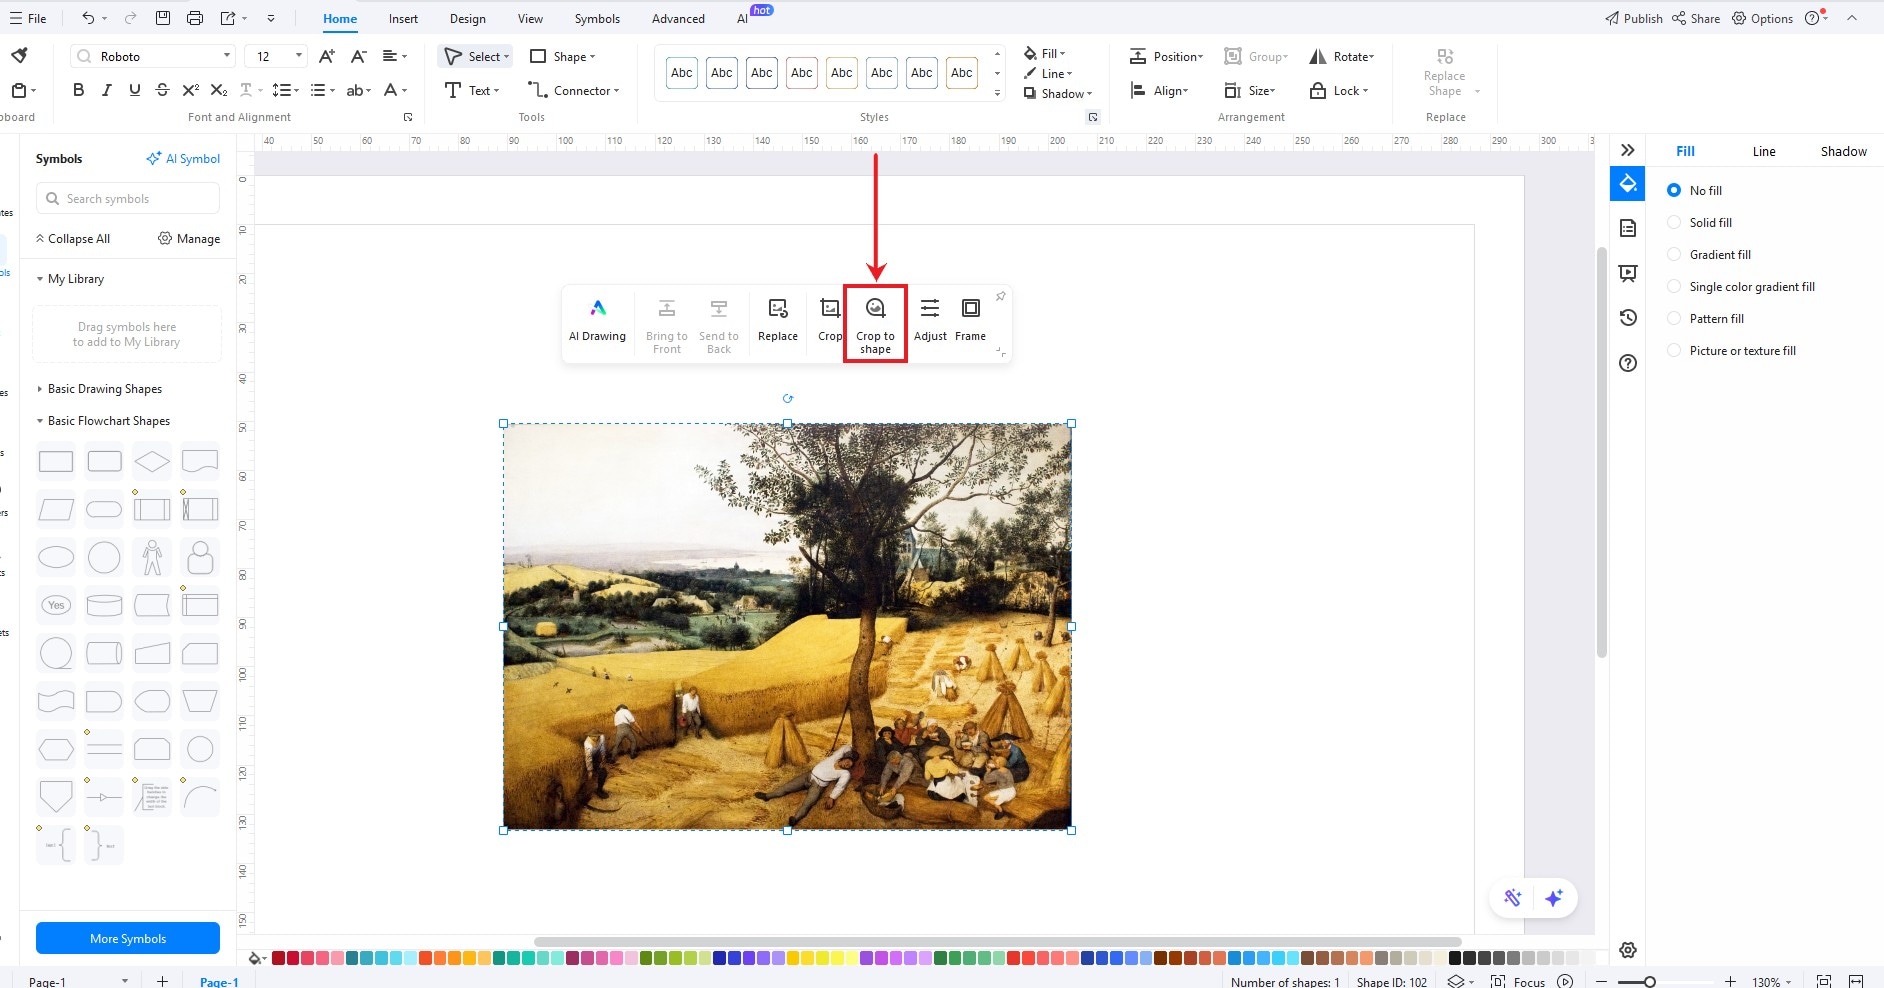Switch to the Shadow tab in right panel
Screen dimensions: 1884x988
[1843, 151]
